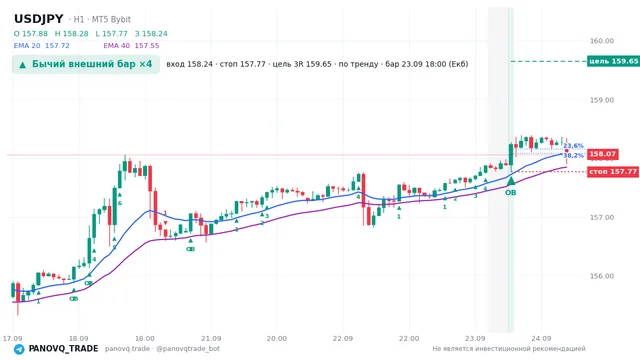The height and width of the screenshot is (360, 640).
Task: Click the '159.00' price axis value
Action: pyautogui.click(x=602, y=100)
